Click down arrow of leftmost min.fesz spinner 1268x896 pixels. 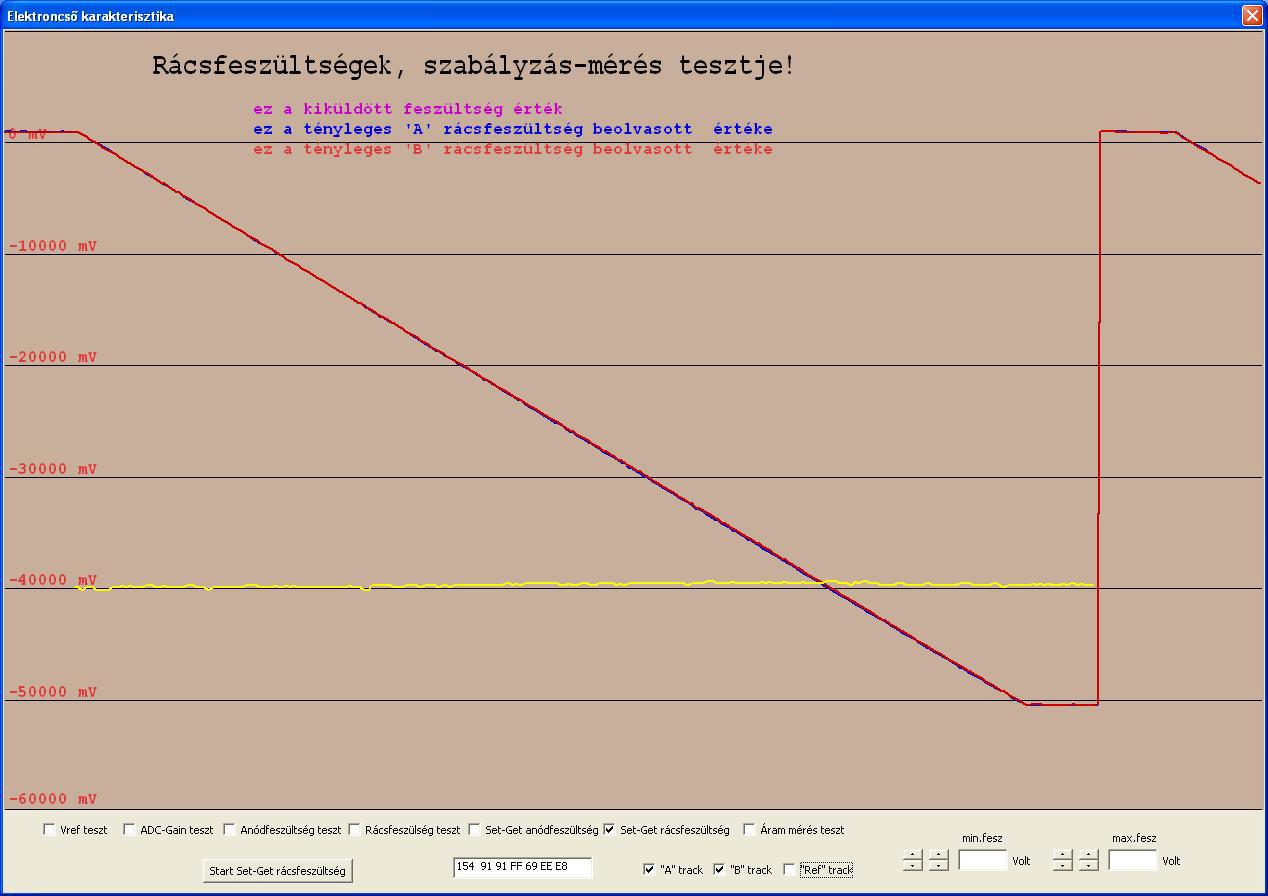click(x=912, y=865)
